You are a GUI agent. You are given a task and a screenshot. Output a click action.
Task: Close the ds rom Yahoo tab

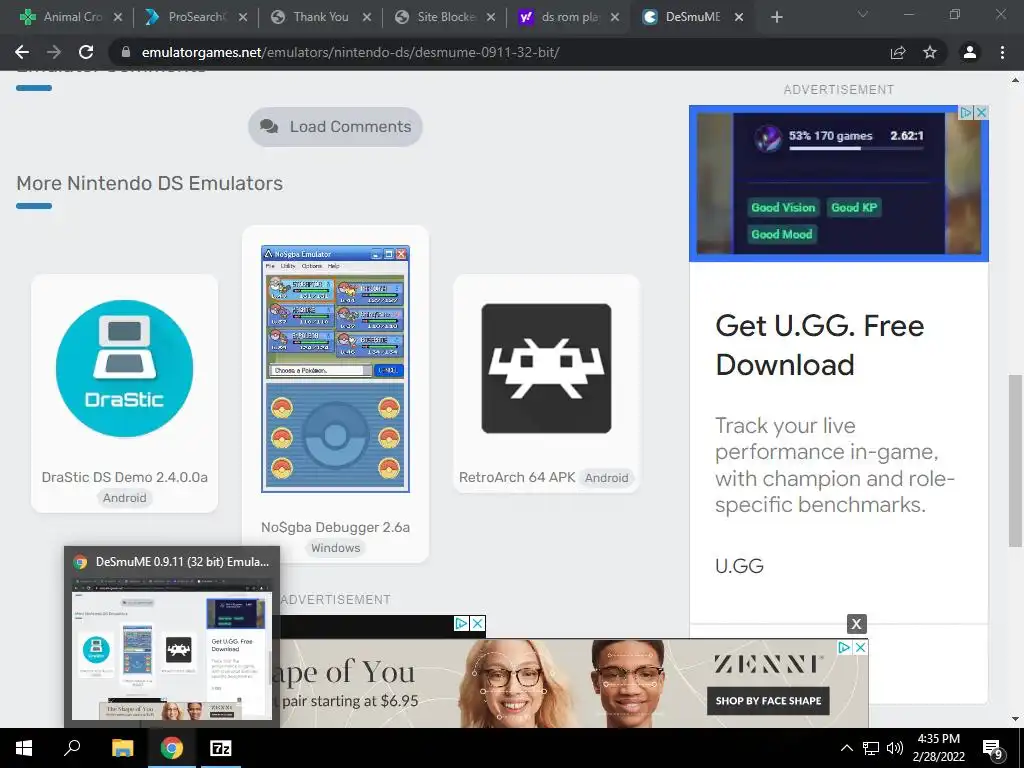pyautogui.click(x=615, y=18)
